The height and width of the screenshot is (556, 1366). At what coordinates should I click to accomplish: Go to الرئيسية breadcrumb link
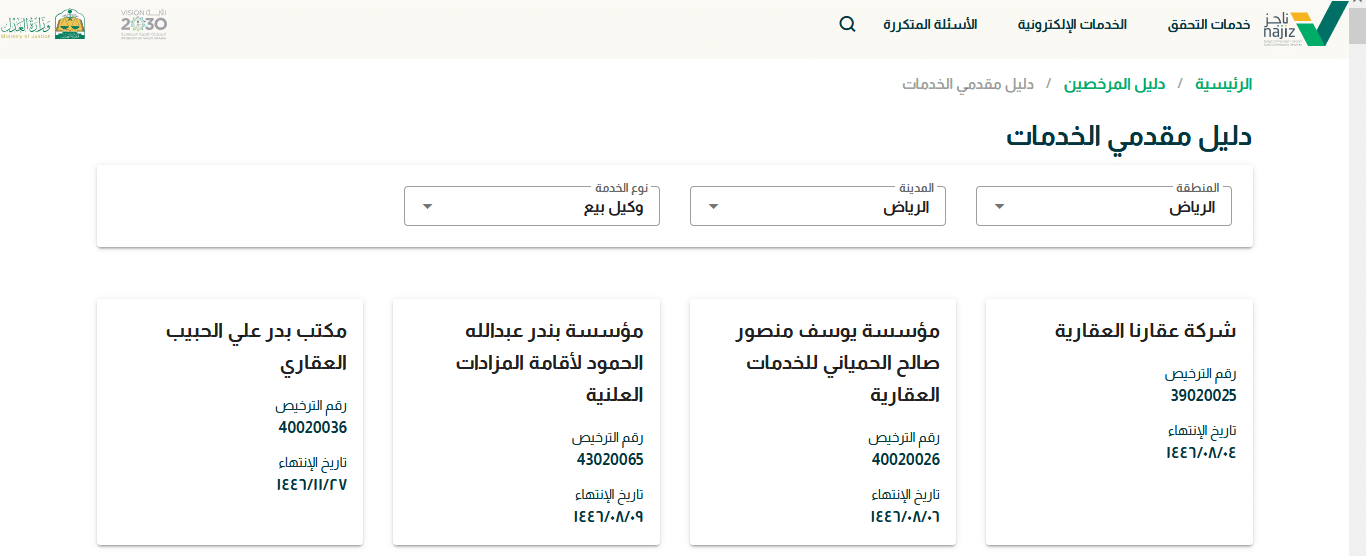[x=1224, y=84]
